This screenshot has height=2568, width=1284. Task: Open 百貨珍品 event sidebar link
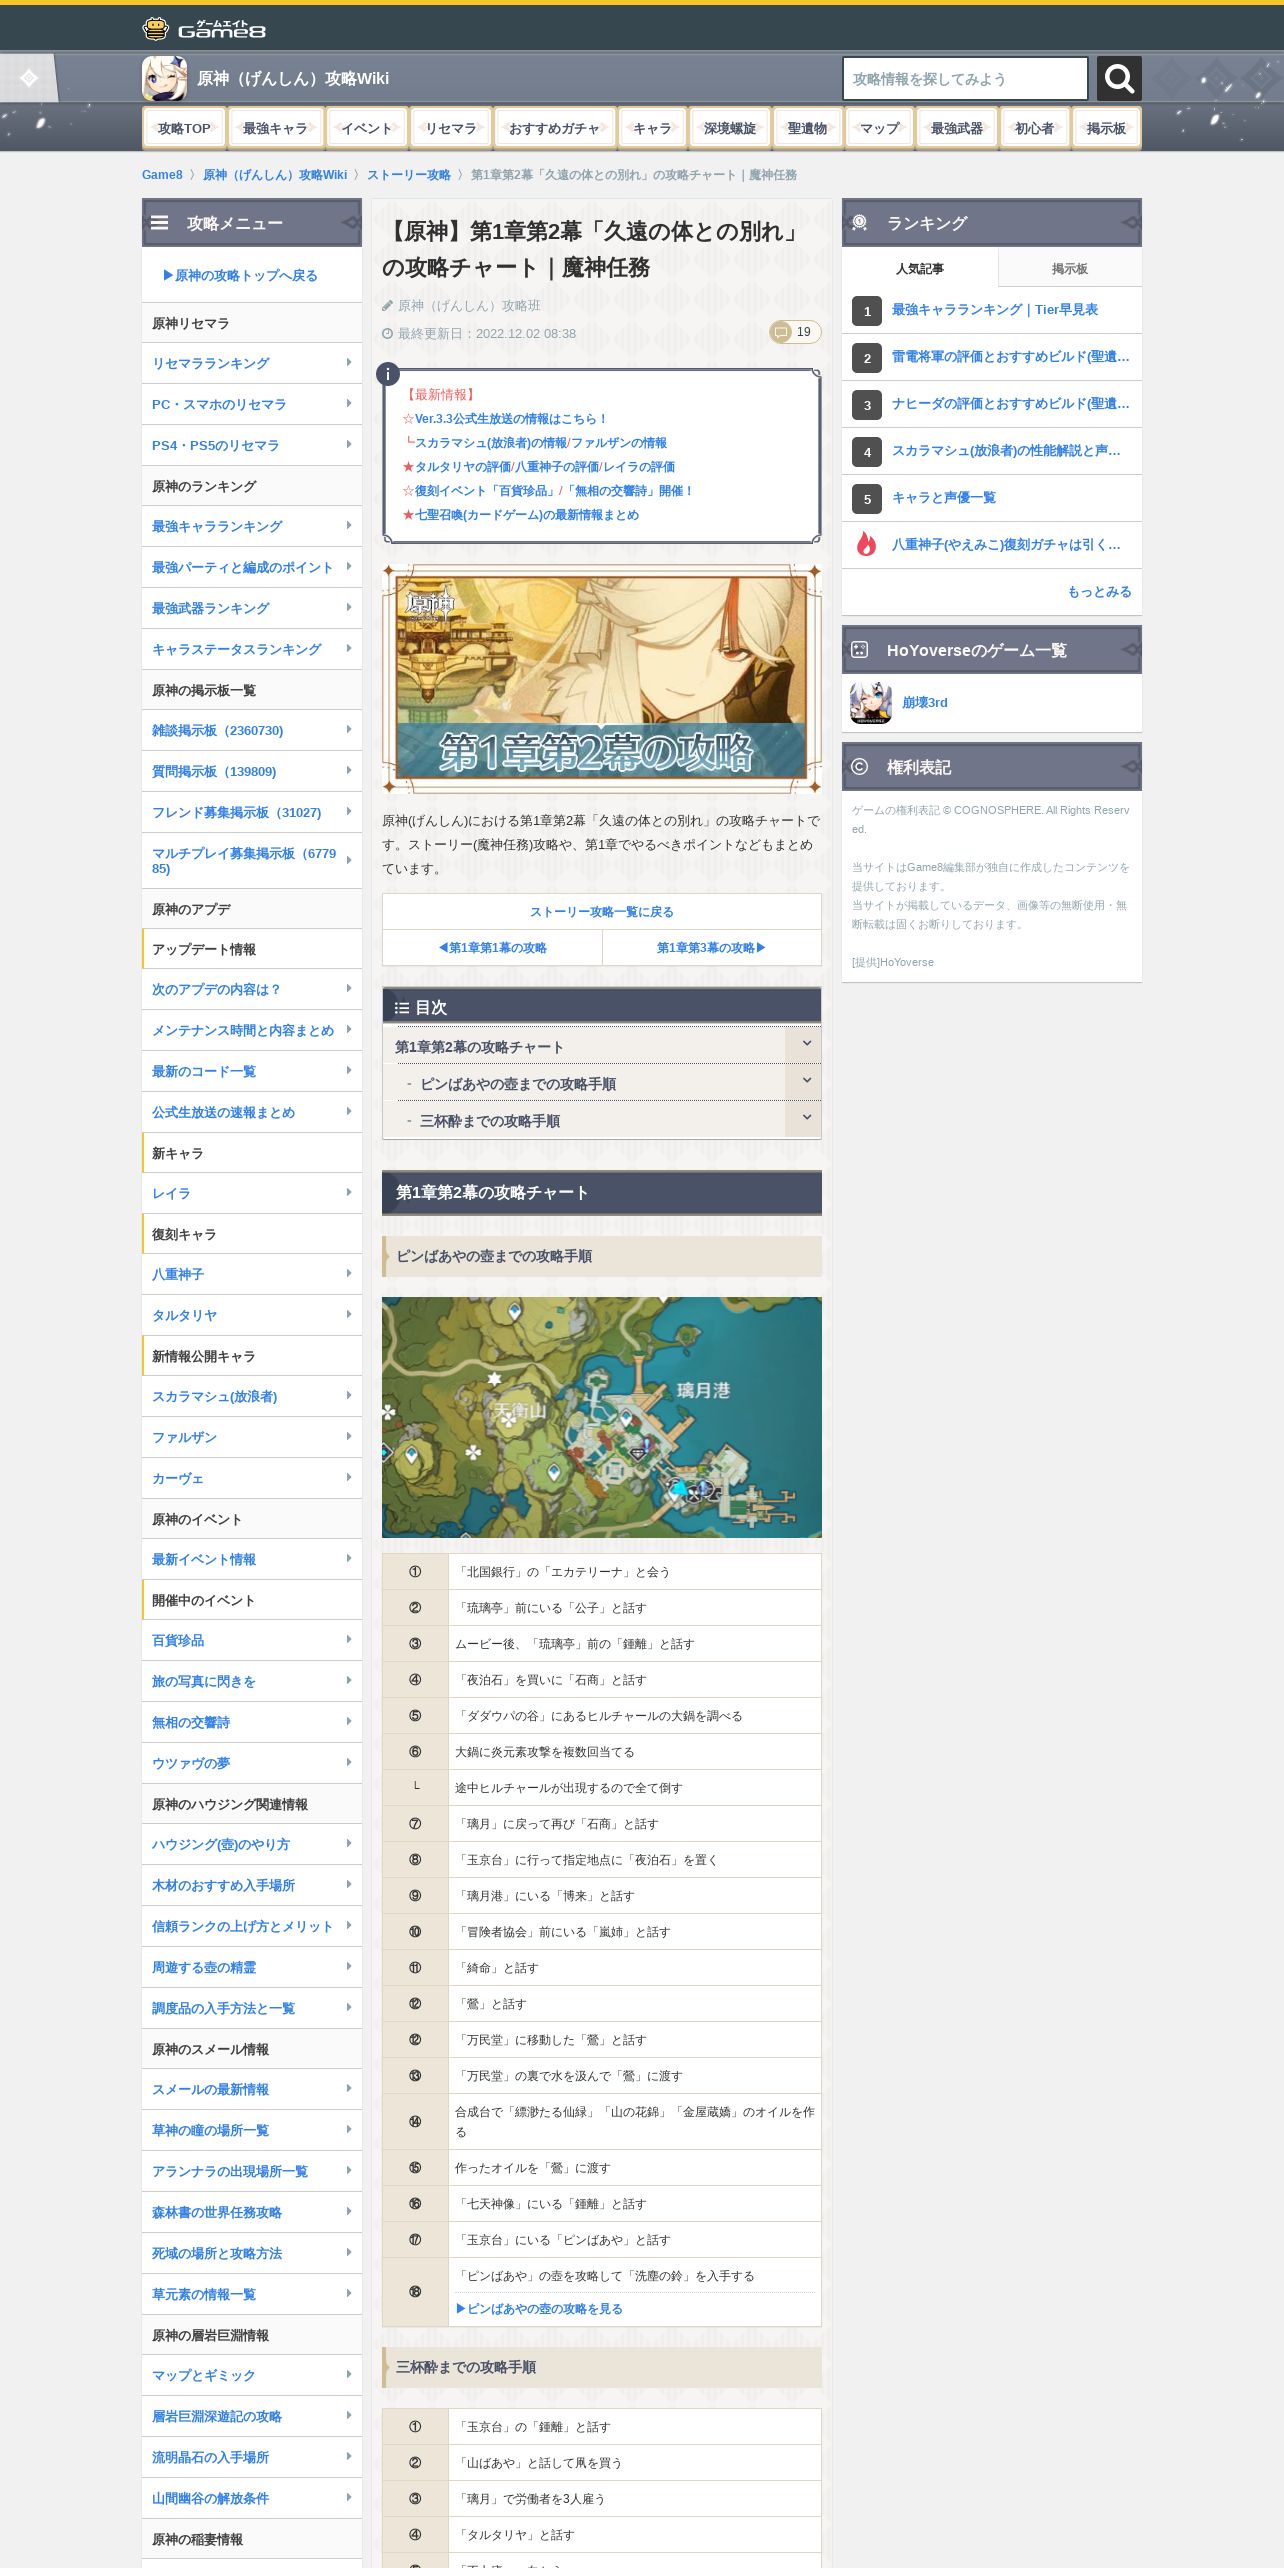point(178,1640)
